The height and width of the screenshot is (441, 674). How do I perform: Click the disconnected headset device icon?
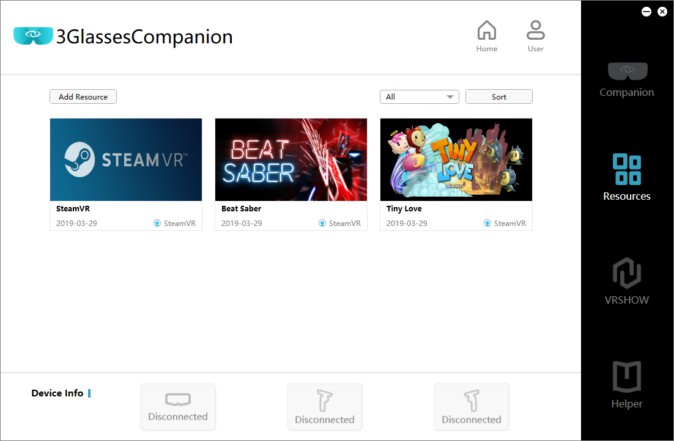tap(178, 399)
